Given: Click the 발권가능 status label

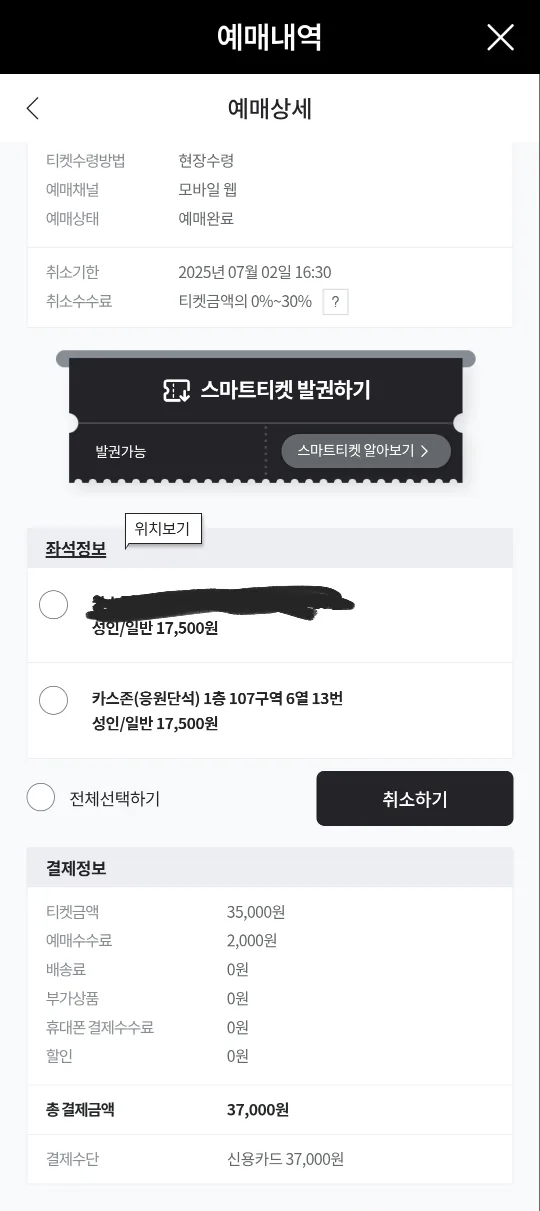Looking at the screenshot, I should [121, 452].
